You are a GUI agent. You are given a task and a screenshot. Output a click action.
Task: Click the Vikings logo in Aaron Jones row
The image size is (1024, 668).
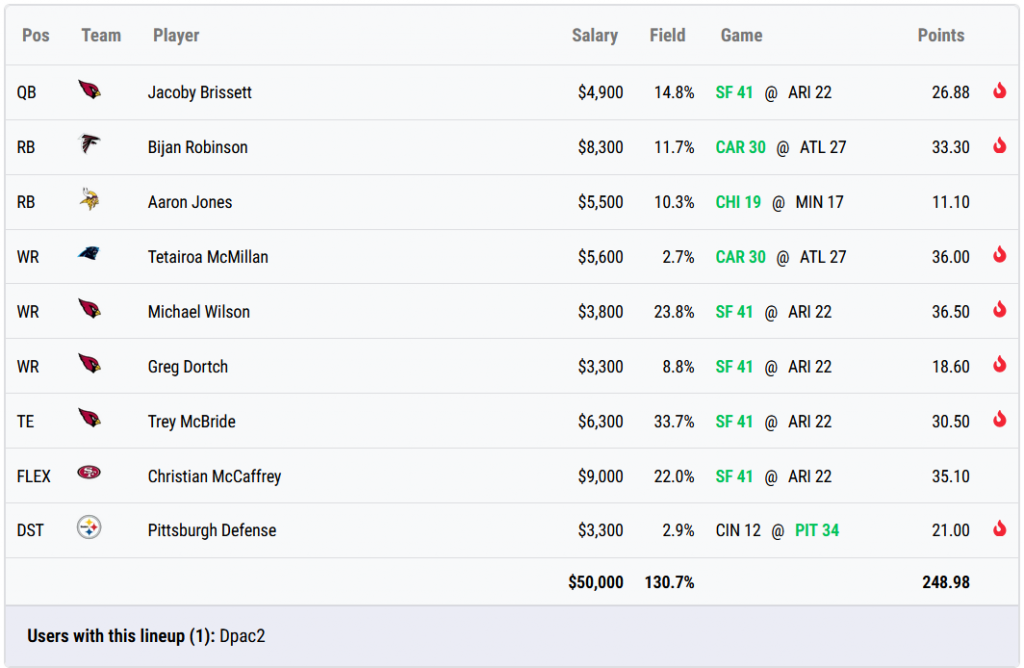[x=89, y=200]
